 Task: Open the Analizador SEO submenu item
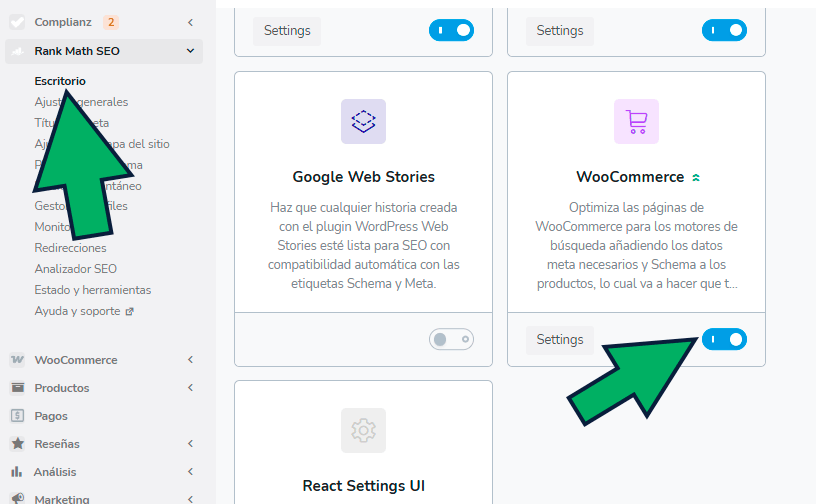[75, 269]
